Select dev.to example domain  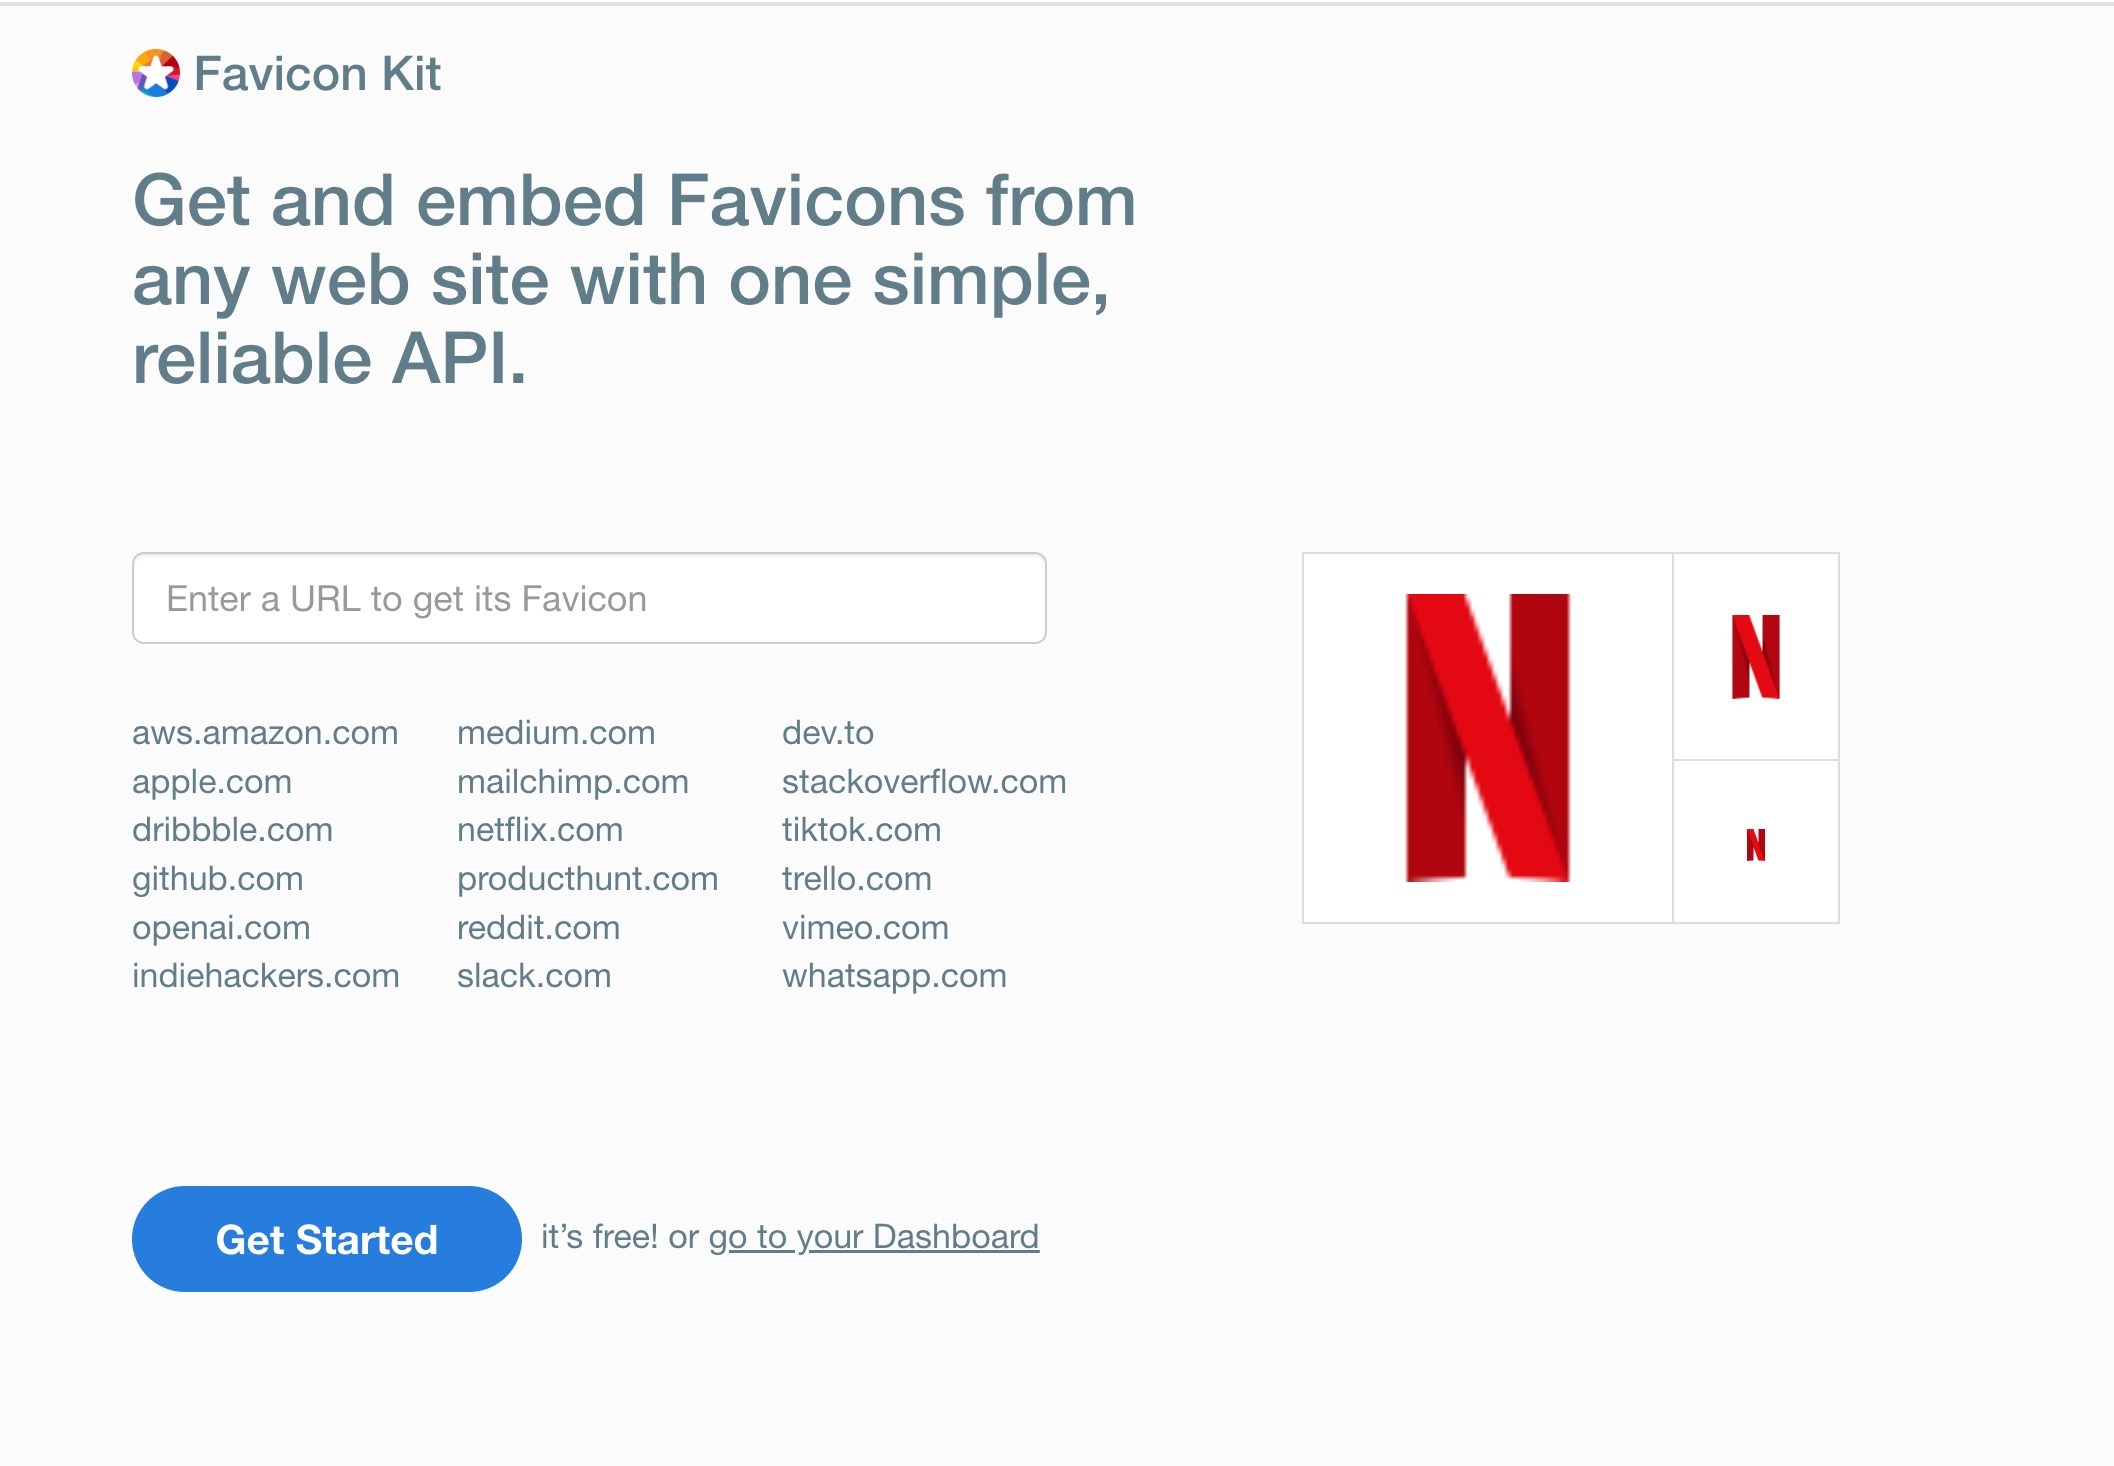828,733
